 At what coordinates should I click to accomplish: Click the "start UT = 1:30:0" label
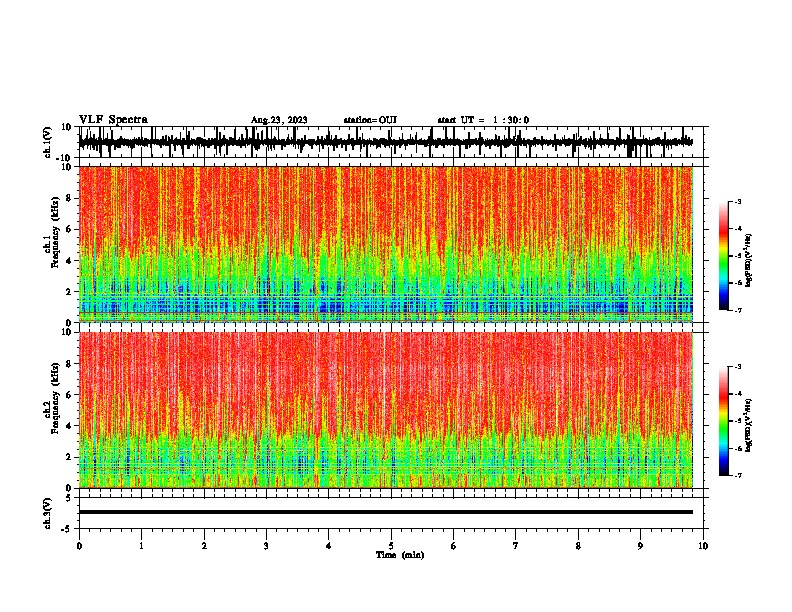tap(483, 120)
